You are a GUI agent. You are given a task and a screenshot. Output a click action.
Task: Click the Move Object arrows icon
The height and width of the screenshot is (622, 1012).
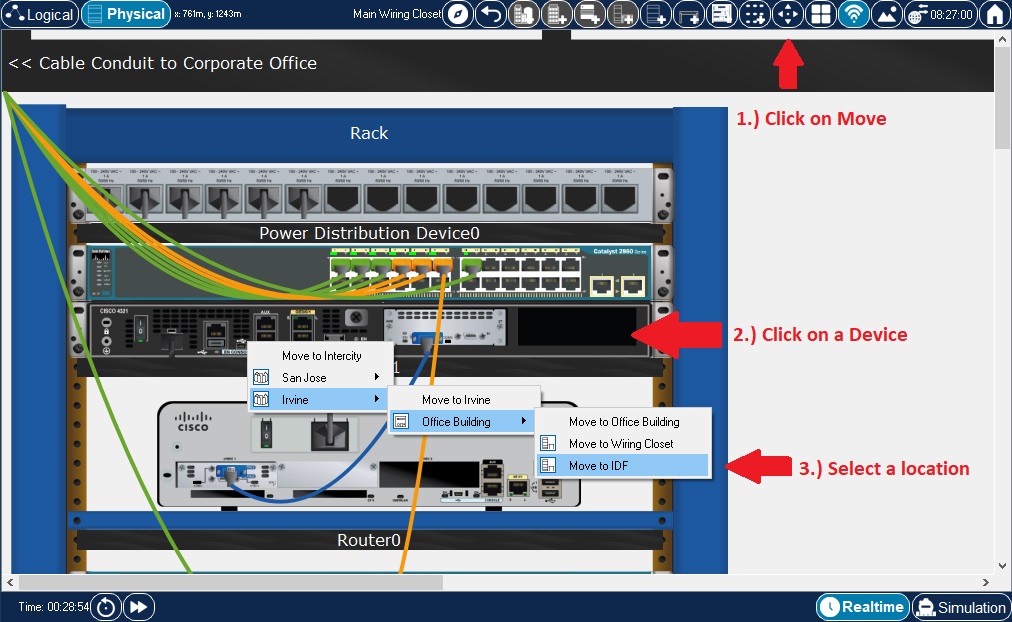point(789,14)
